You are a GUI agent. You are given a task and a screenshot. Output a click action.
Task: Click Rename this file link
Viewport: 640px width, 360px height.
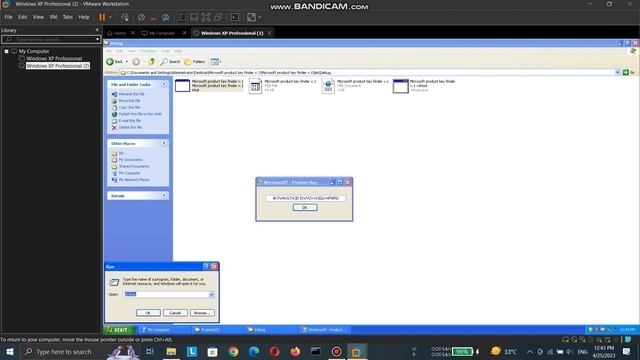pyautogui.click(x=131, y=94)
